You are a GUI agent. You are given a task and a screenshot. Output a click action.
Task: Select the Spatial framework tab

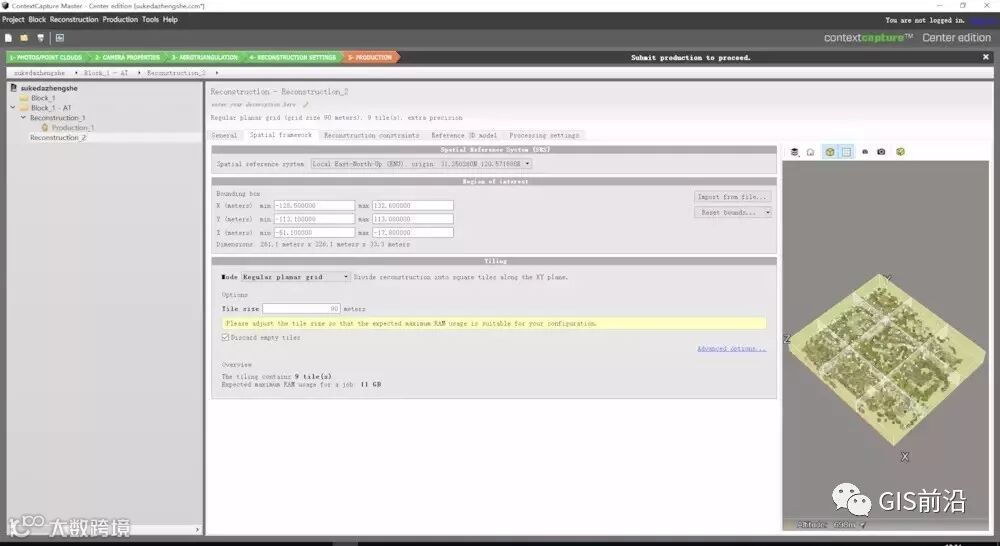281,135
